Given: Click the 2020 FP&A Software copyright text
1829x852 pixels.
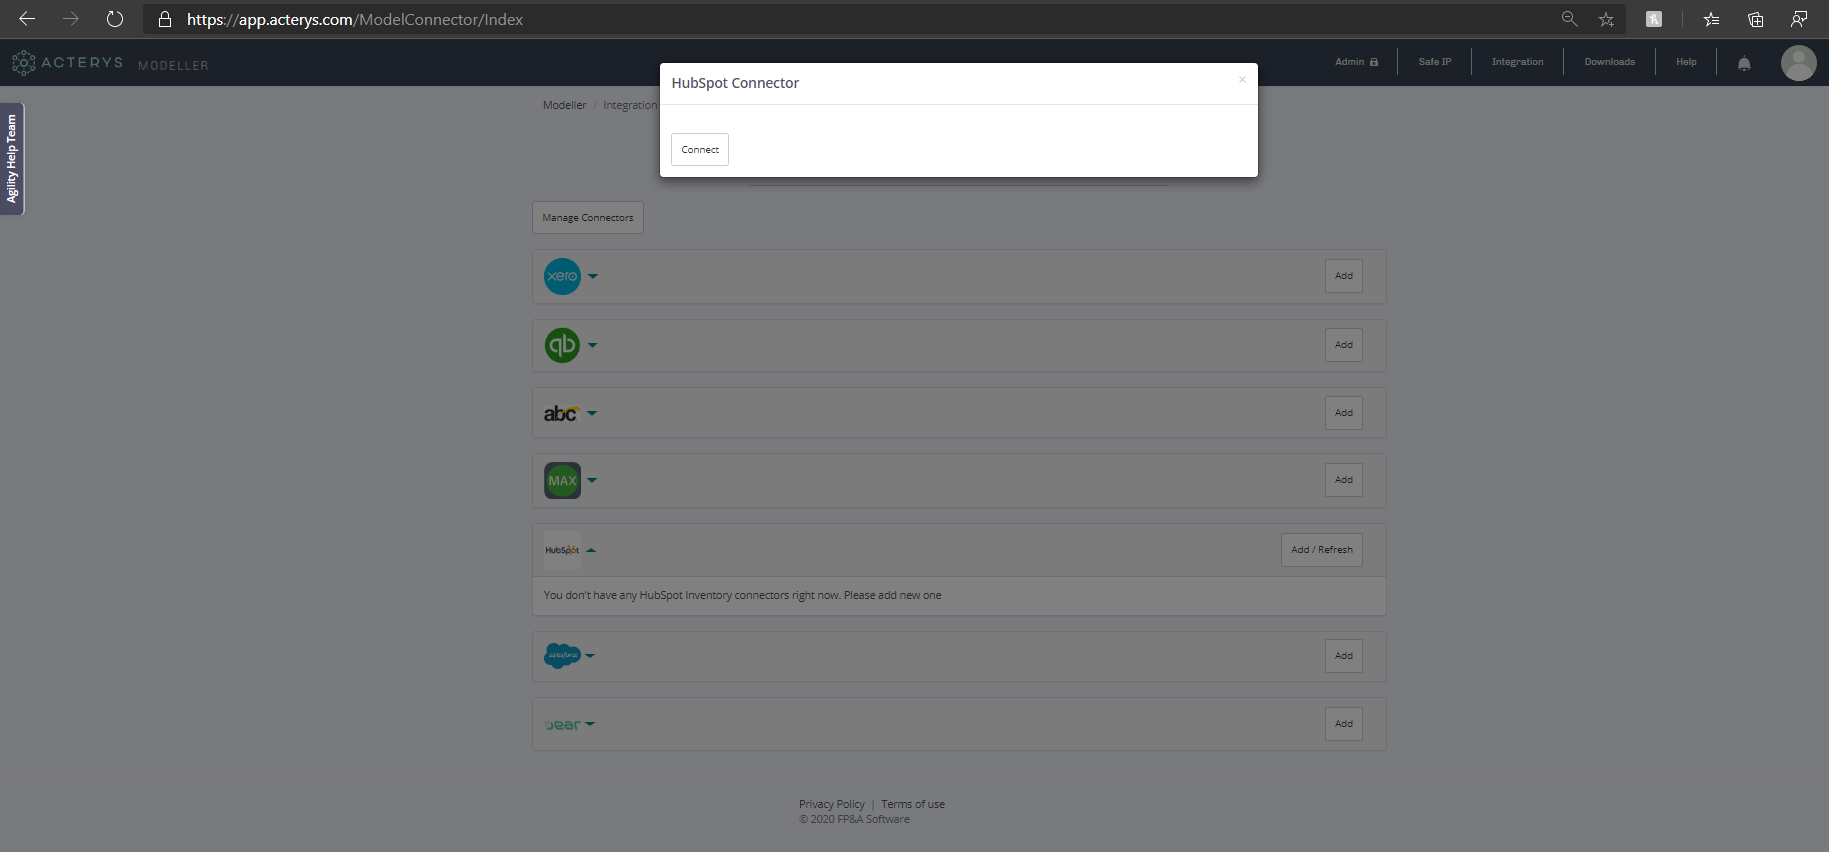Looking at the screenshot, I should pos(855,819).
